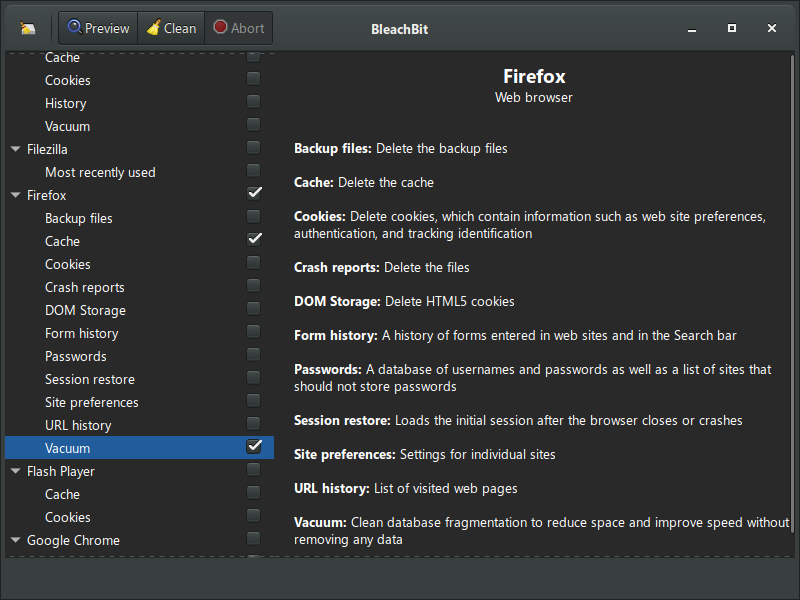Screen dimensions: 800x600
Task: Enable the Firefox Cookies checkbox
Action: click(254, 262)
